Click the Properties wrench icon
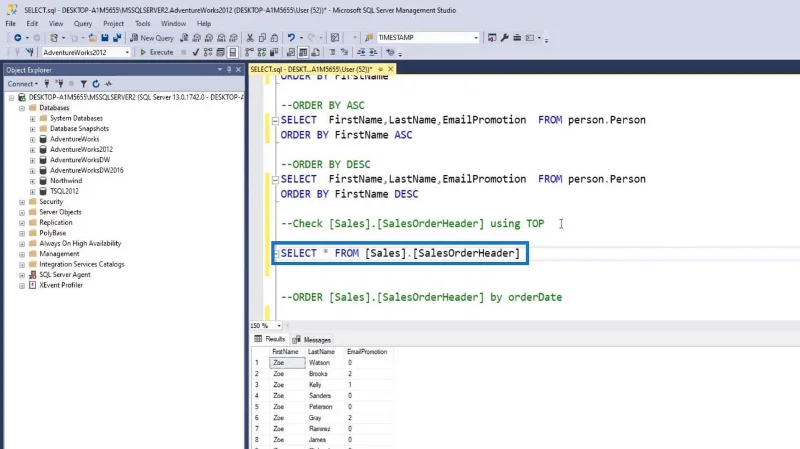 click(x=505, y=38)
